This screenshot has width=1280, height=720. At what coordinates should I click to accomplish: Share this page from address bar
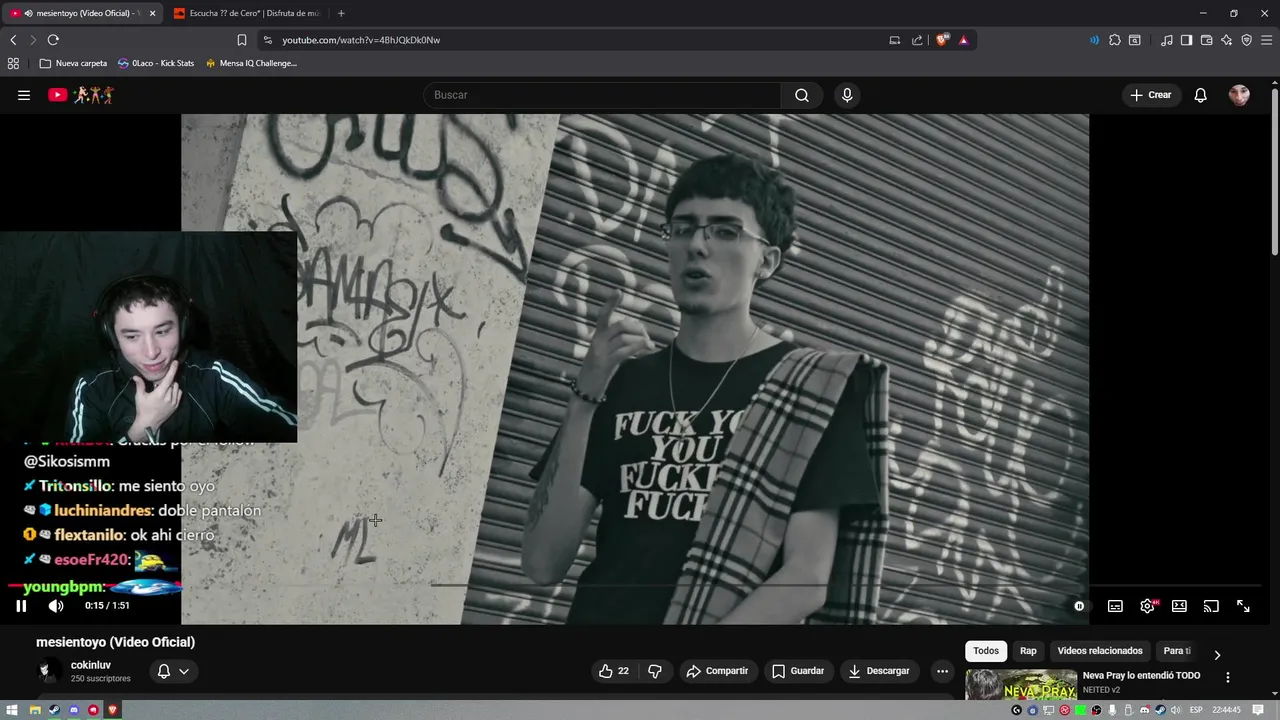917,40
